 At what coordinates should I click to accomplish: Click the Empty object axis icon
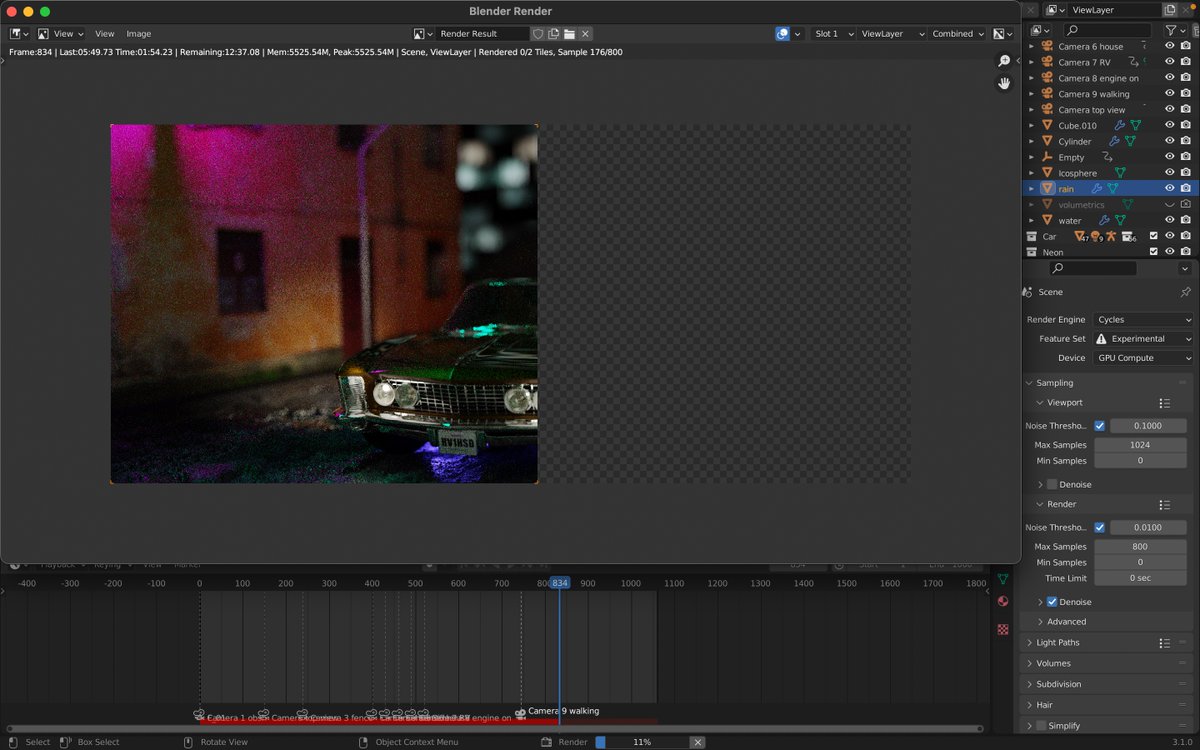point(1047,157)
